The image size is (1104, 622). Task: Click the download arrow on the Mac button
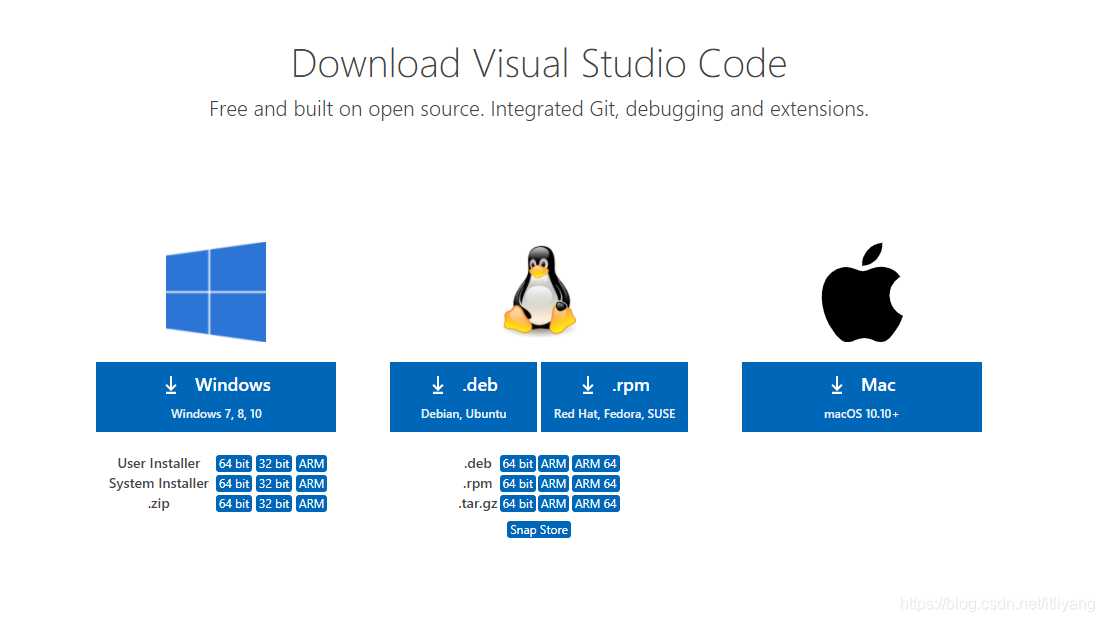836,385
